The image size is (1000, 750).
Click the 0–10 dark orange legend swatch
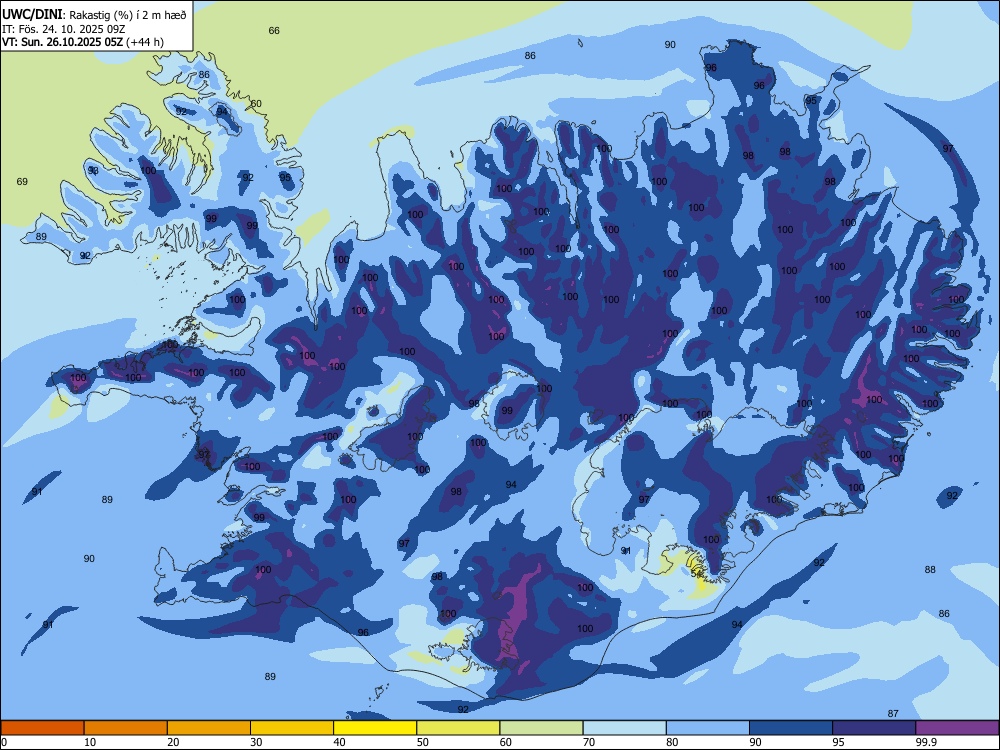42,728
